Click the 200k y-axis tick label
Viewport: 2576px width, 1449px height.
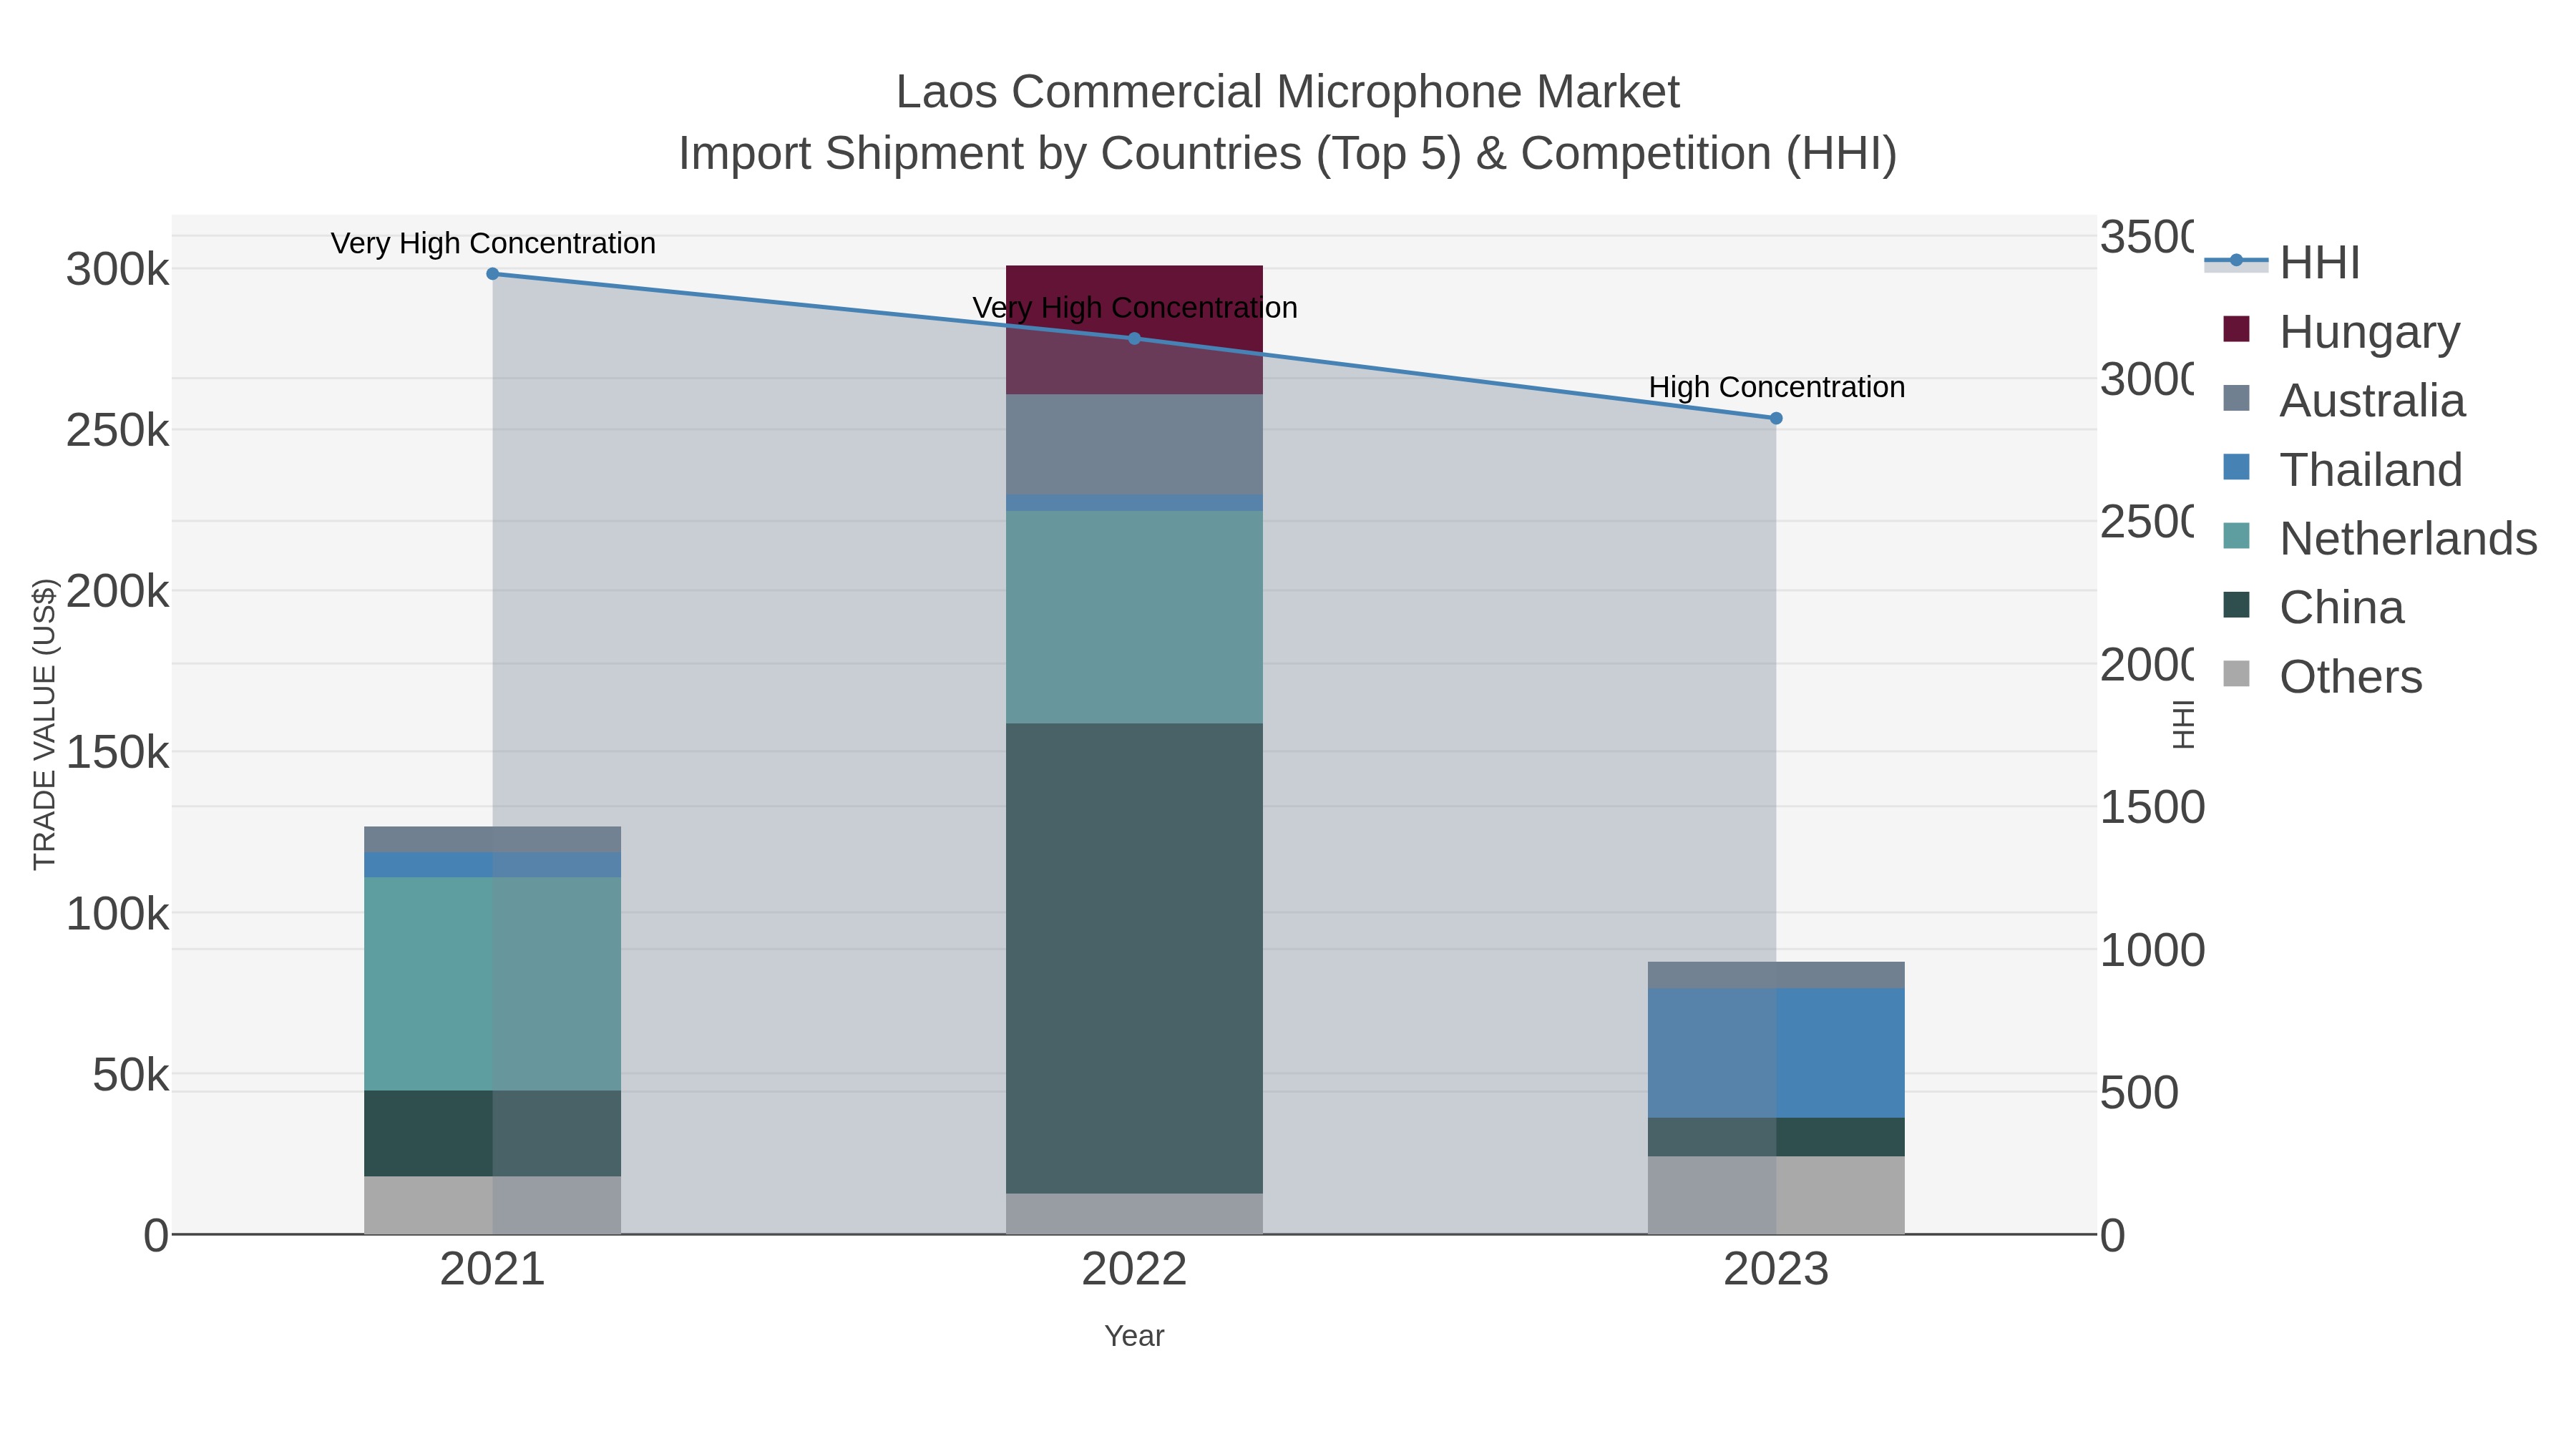[117, 591]
